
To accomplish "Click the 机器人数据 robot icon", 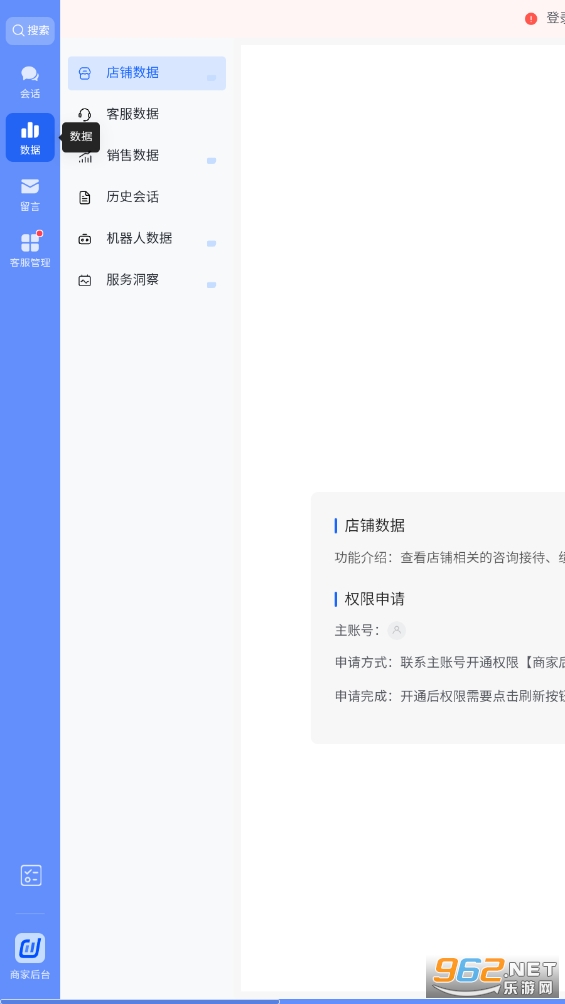I will click(x=85, y=239).
